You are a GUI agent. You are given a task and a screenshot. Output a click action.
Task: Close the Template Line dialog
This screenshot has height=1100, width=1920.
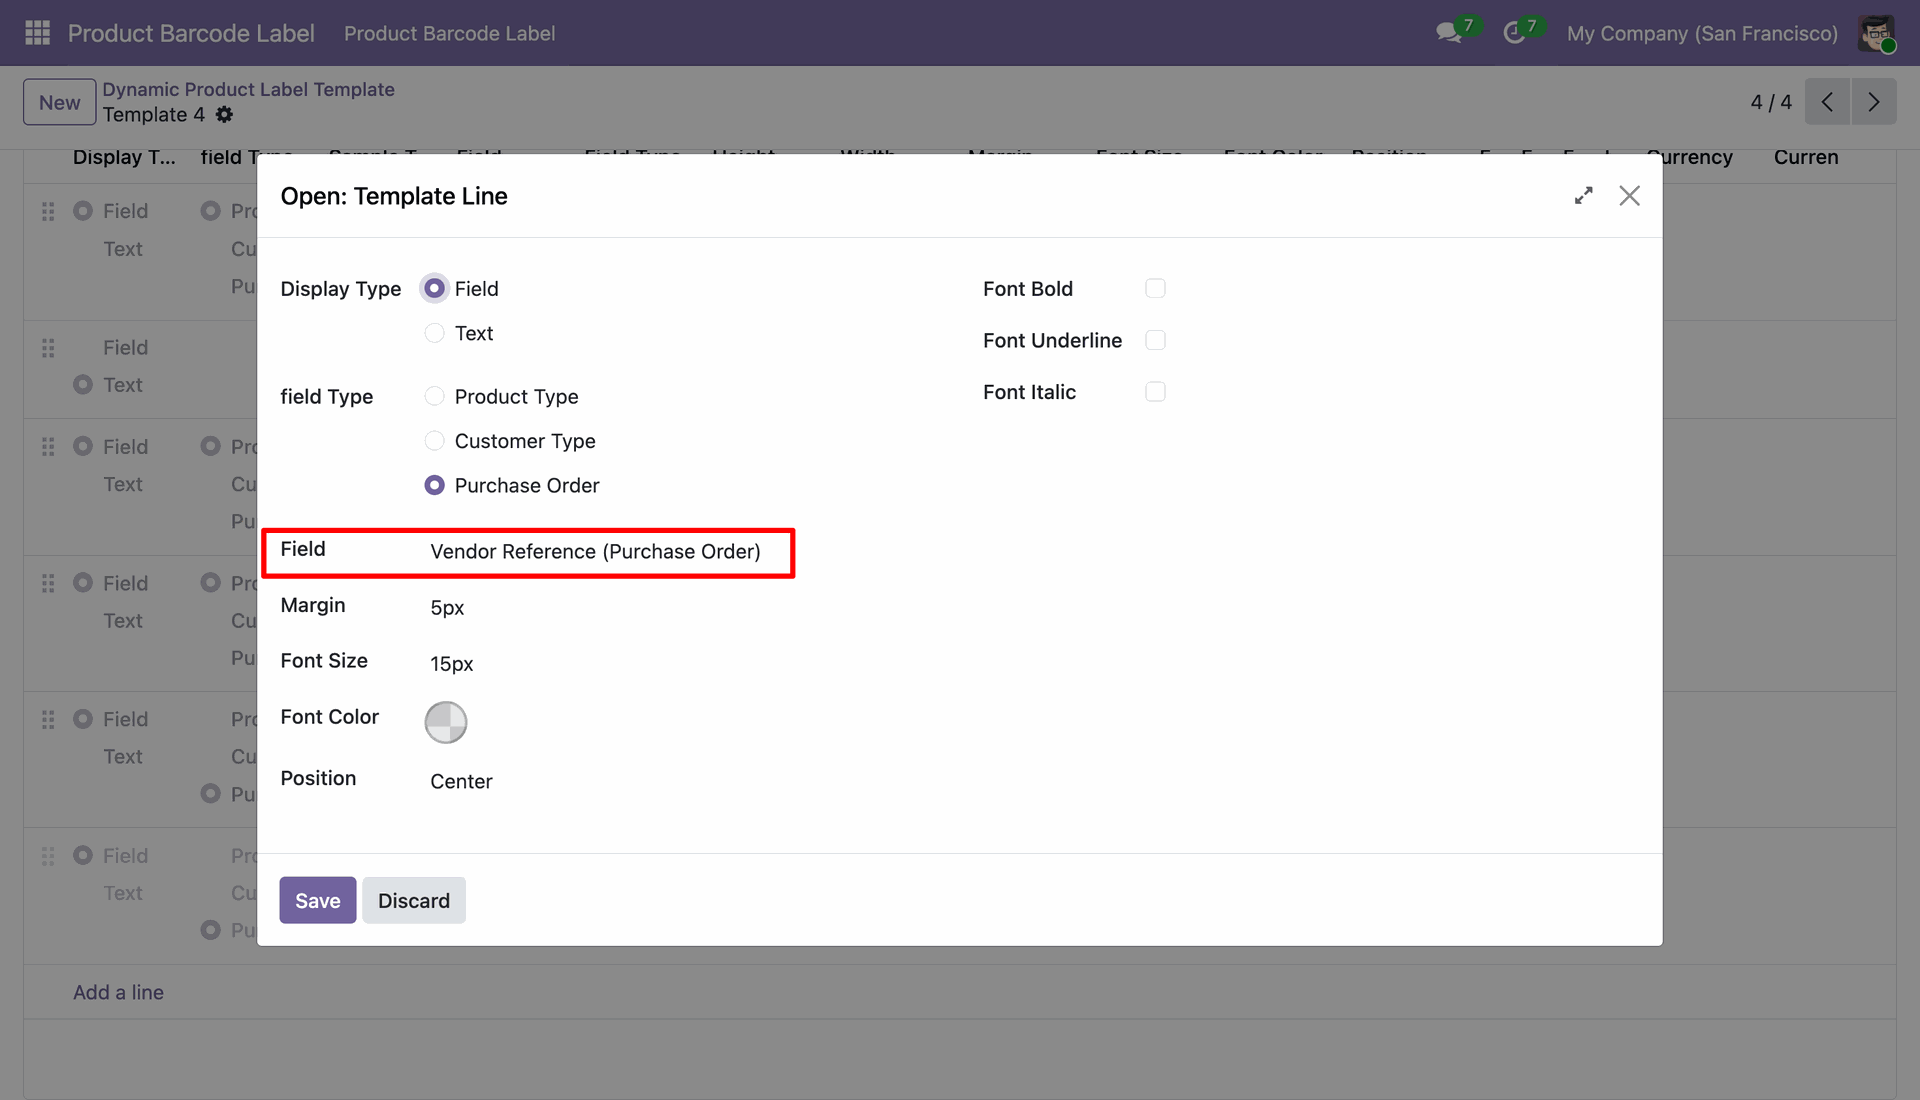click(x=1629, y=196)
